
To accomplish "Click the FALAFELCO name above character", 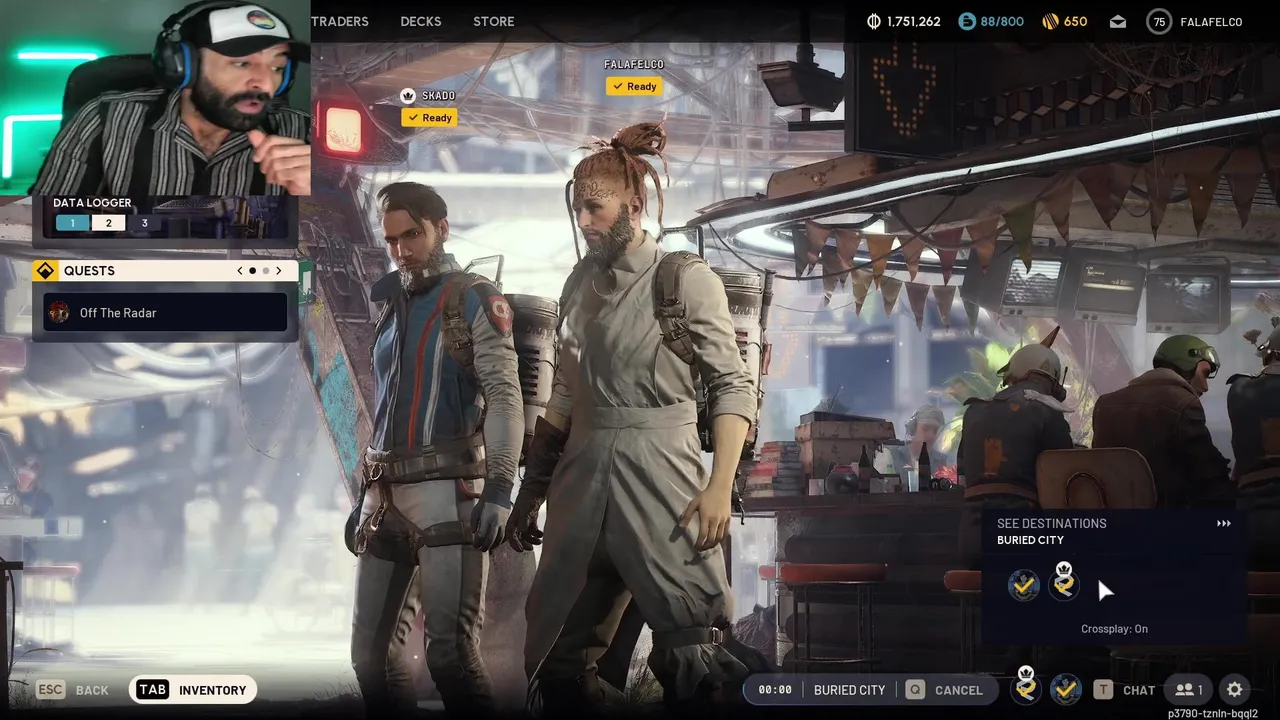I will [634, 64].
